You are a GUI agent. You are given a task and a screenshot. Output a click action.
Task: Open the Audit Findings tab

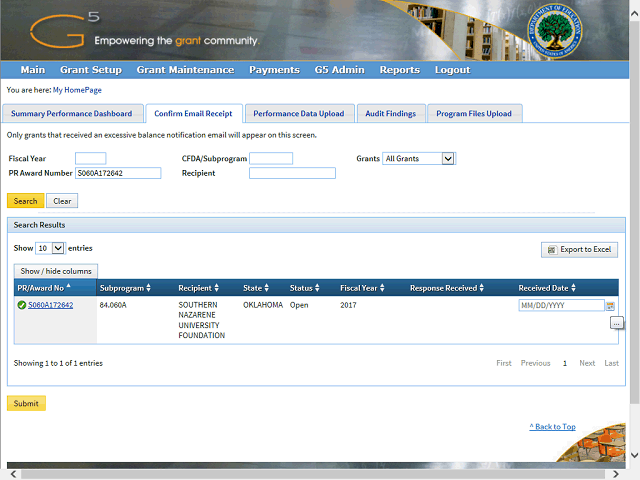click(x=391, y=113)
